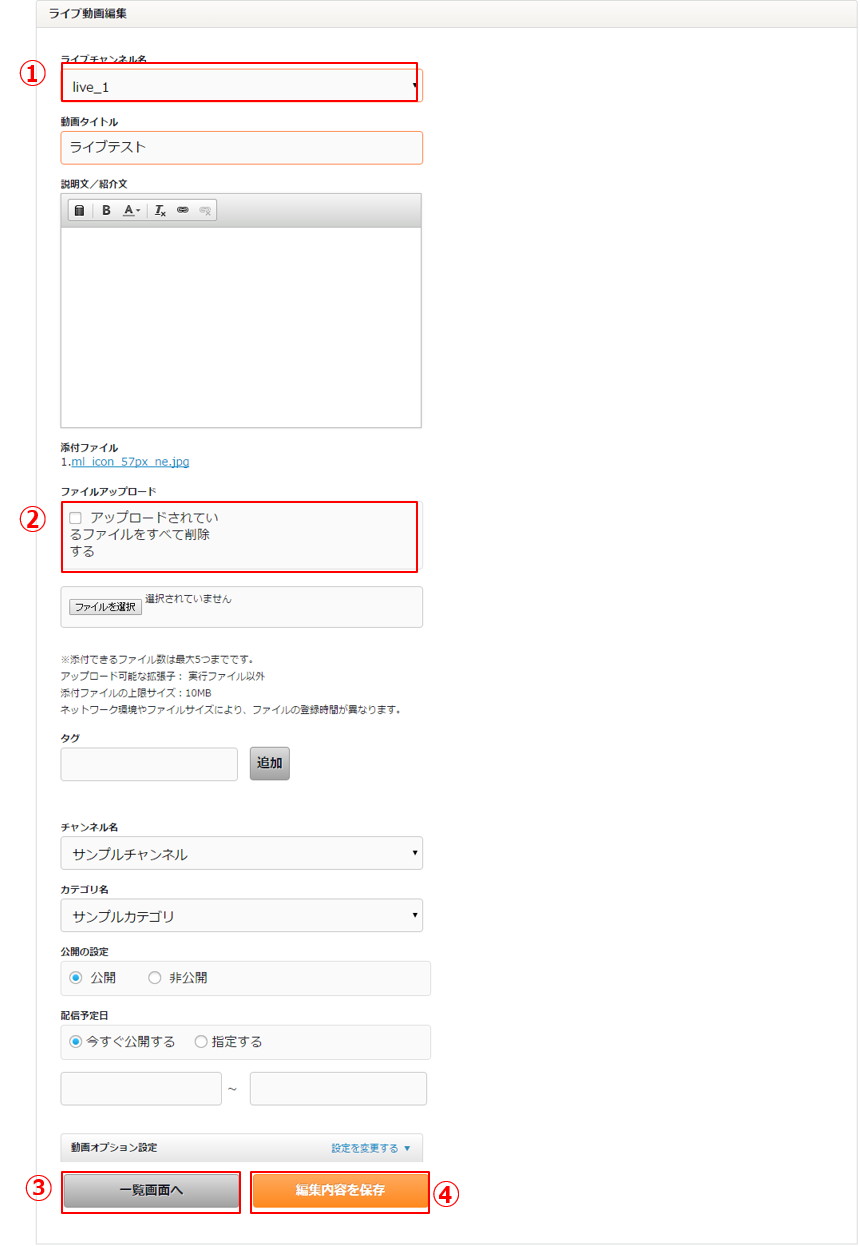Open the サンプルカテゴリ category dropdown
Image resolution: width=860 pixels, height=1246 pixels.
click(241, 916)
